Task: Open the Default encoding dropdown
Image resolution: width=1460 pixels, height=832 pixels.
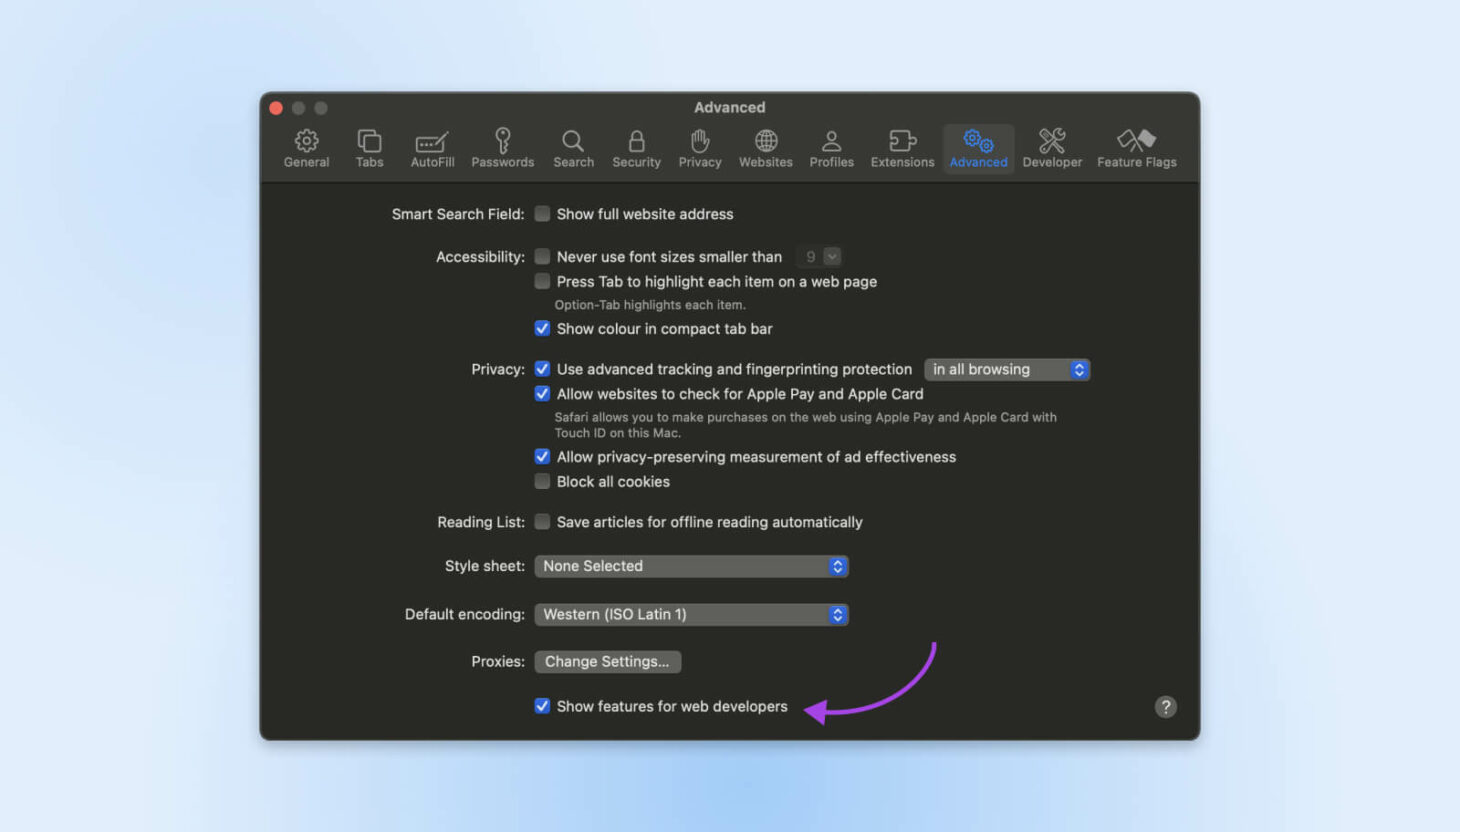Action: [x=690, y=614]
